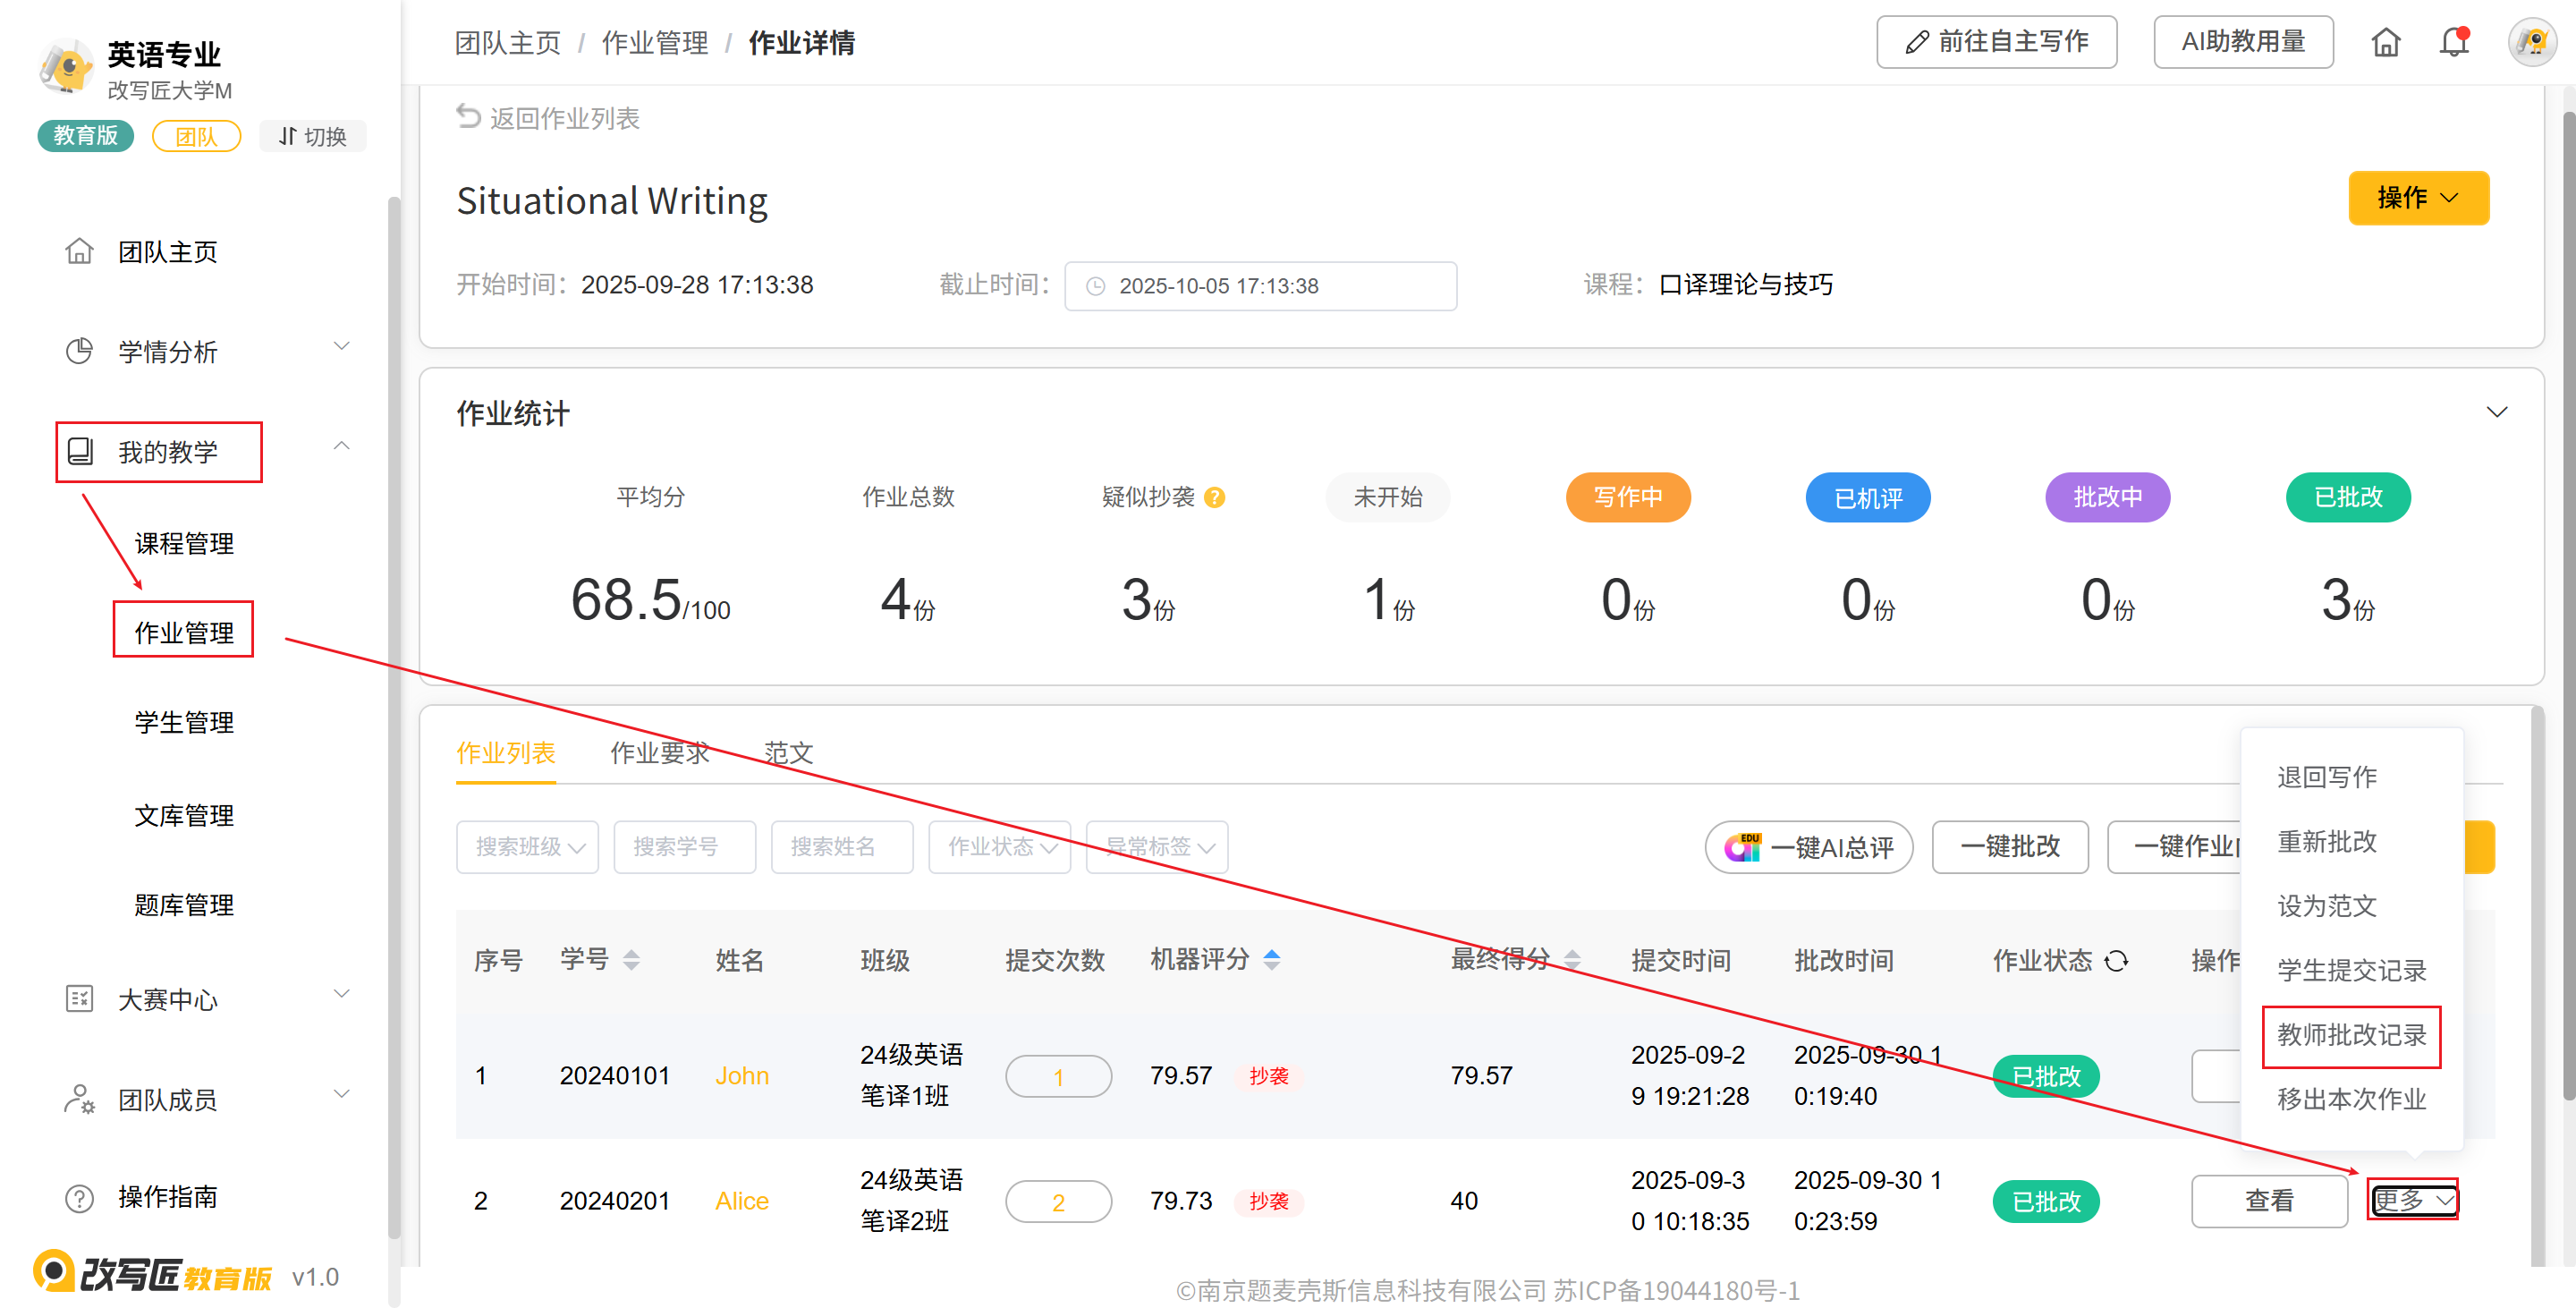Click the 切换 switch team toggle
This screenshot has height=1308, width=2576.
312,136
